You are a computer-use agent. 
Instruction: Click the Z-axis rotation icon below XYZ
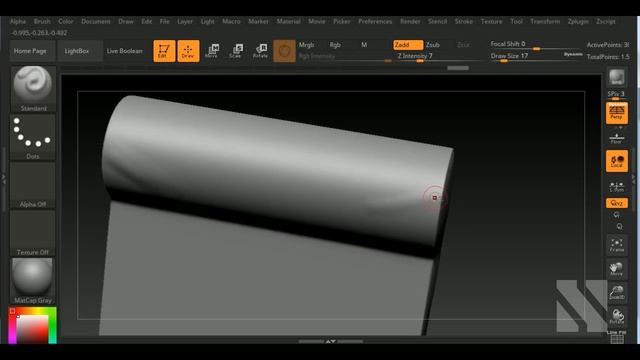coord(619,227)
